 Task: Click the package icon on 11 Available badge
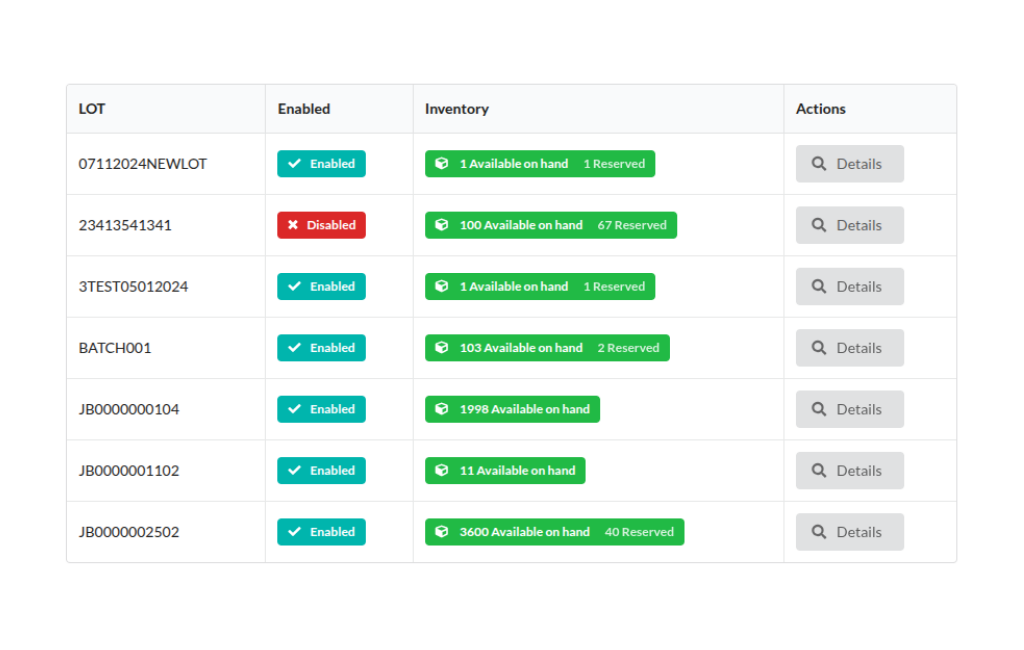pyautogui.click(x=441, y=470)
